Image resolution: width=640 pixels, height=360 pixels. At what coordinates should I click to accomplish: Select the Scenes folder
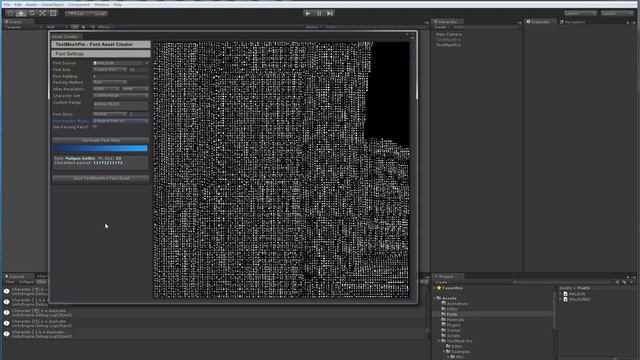(x=453, y=330)
